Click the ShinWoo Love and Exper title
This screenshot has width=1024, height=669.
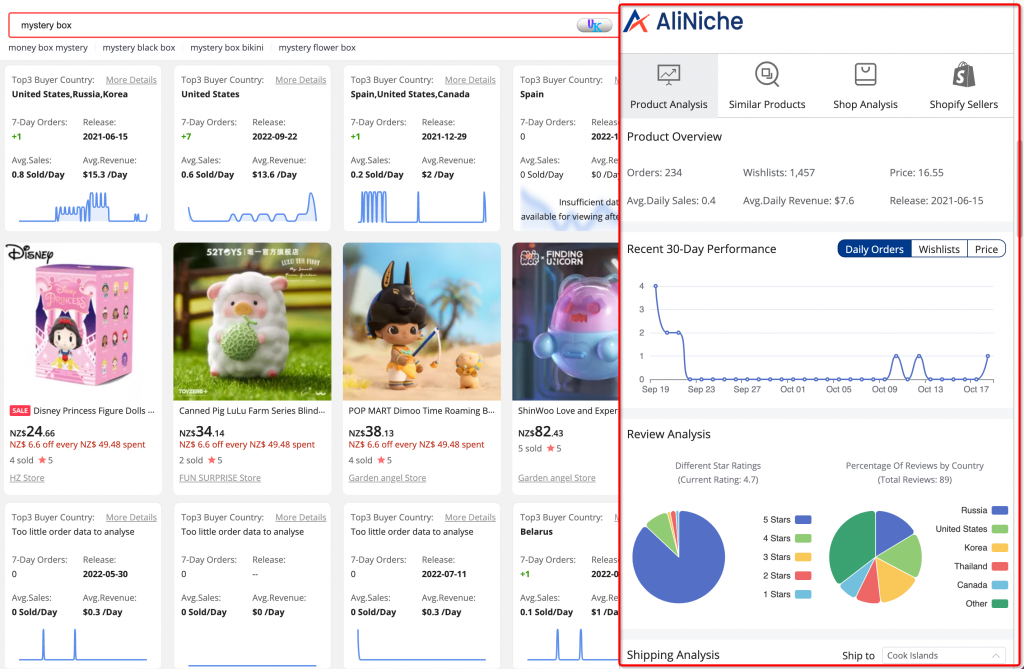pyautogui.click(x=568, y=411)
